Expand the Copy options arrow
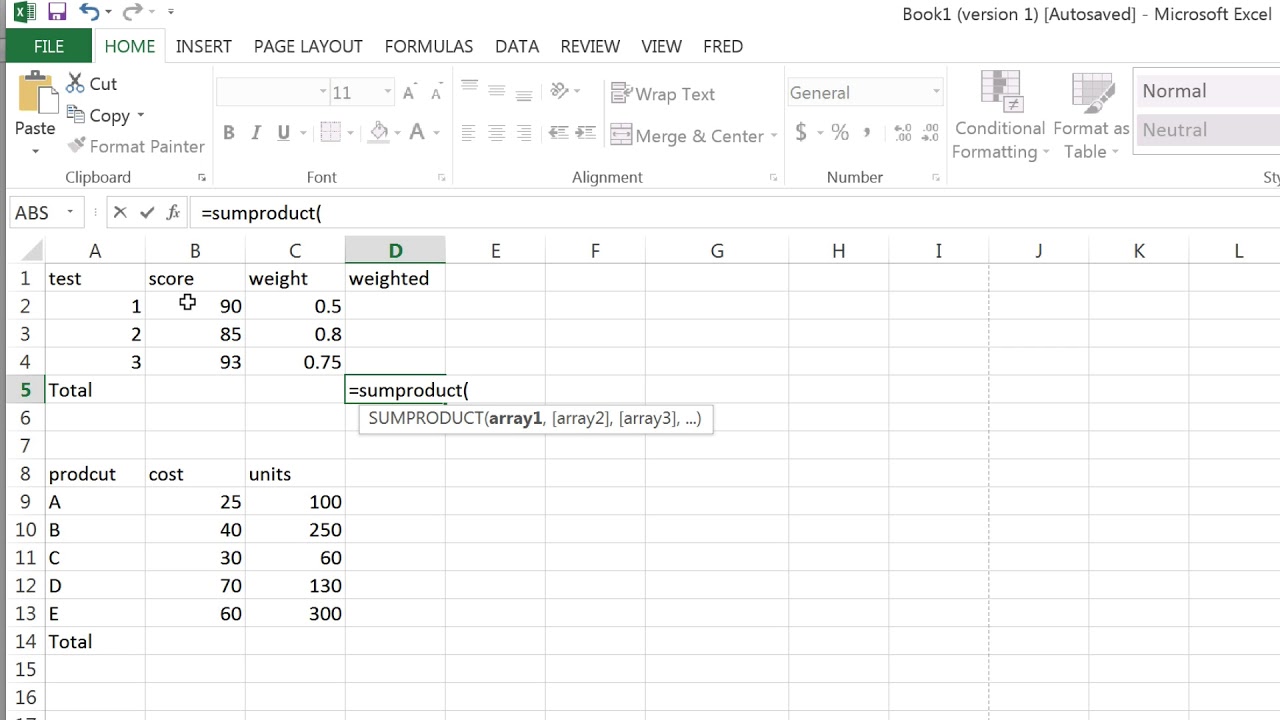The width and height of the screenshot is (1280, 720). (141, 116)
